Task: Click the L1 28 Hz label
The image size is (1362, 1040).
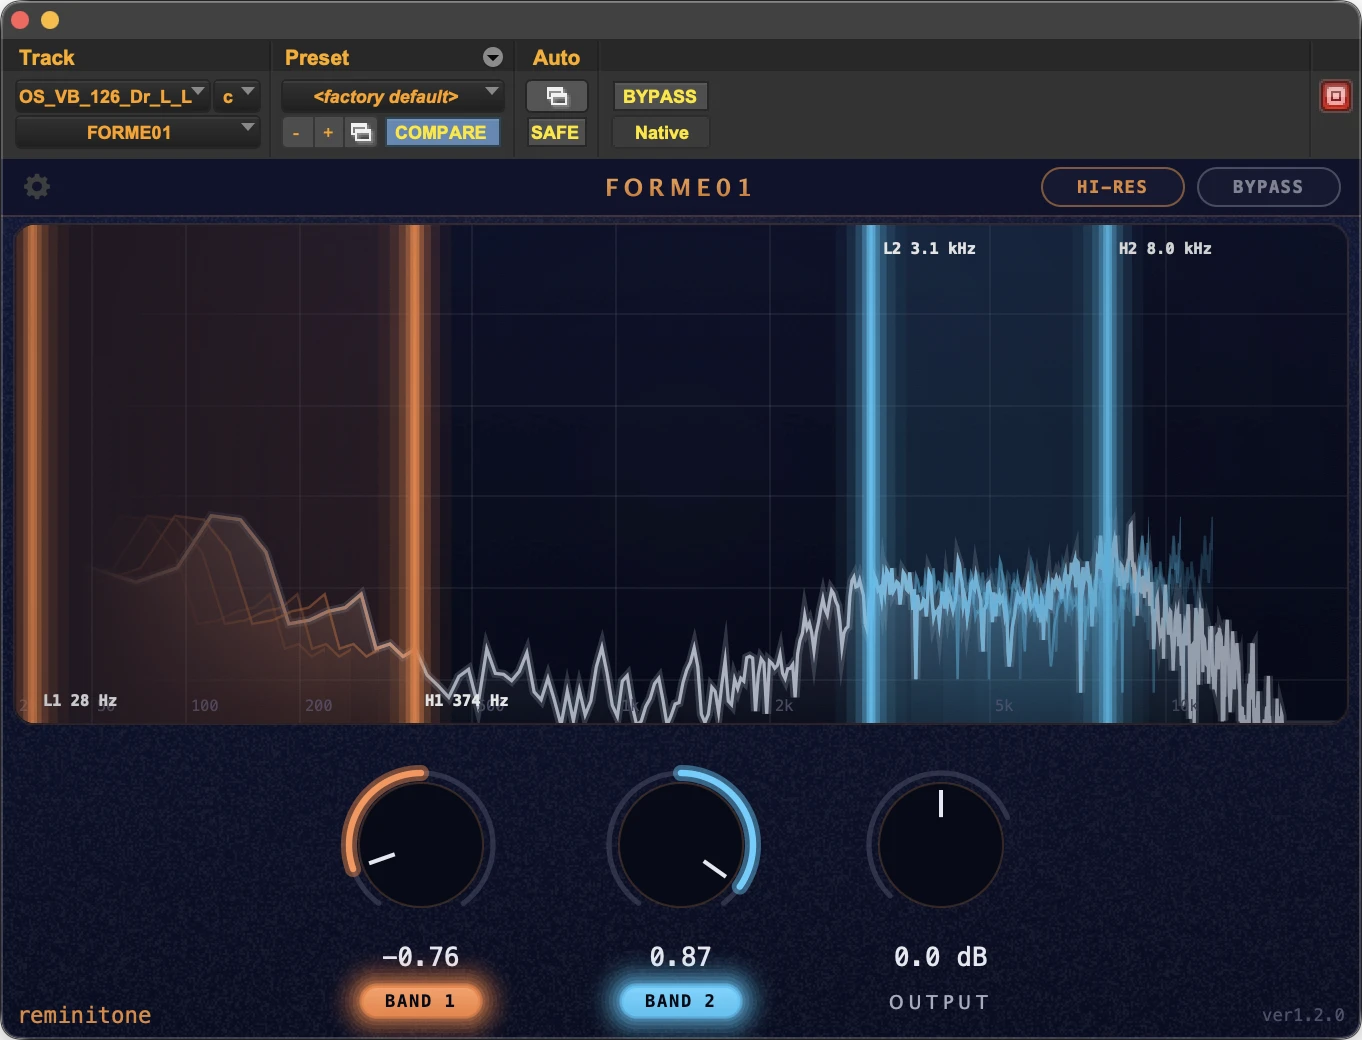Action: pos(80,700)
